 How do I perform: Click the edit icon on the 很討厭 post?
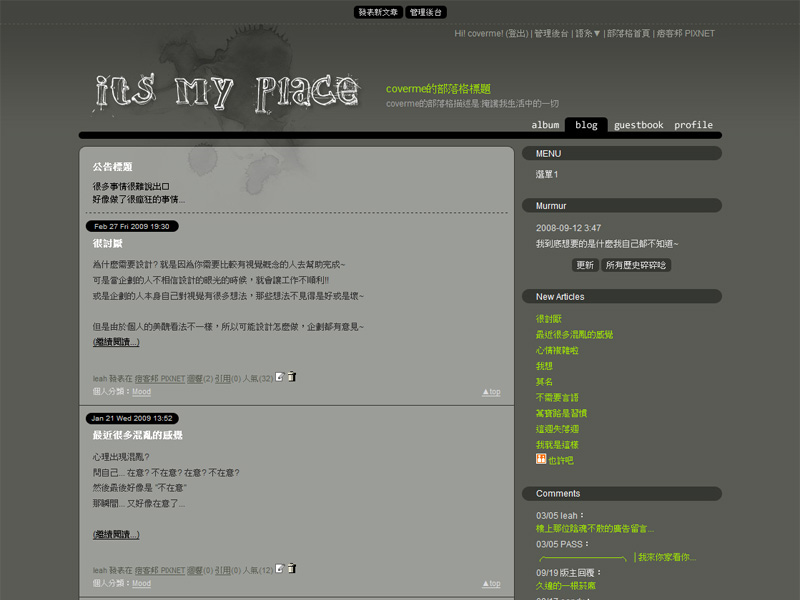pyautogui.click(x=280, y=377)
